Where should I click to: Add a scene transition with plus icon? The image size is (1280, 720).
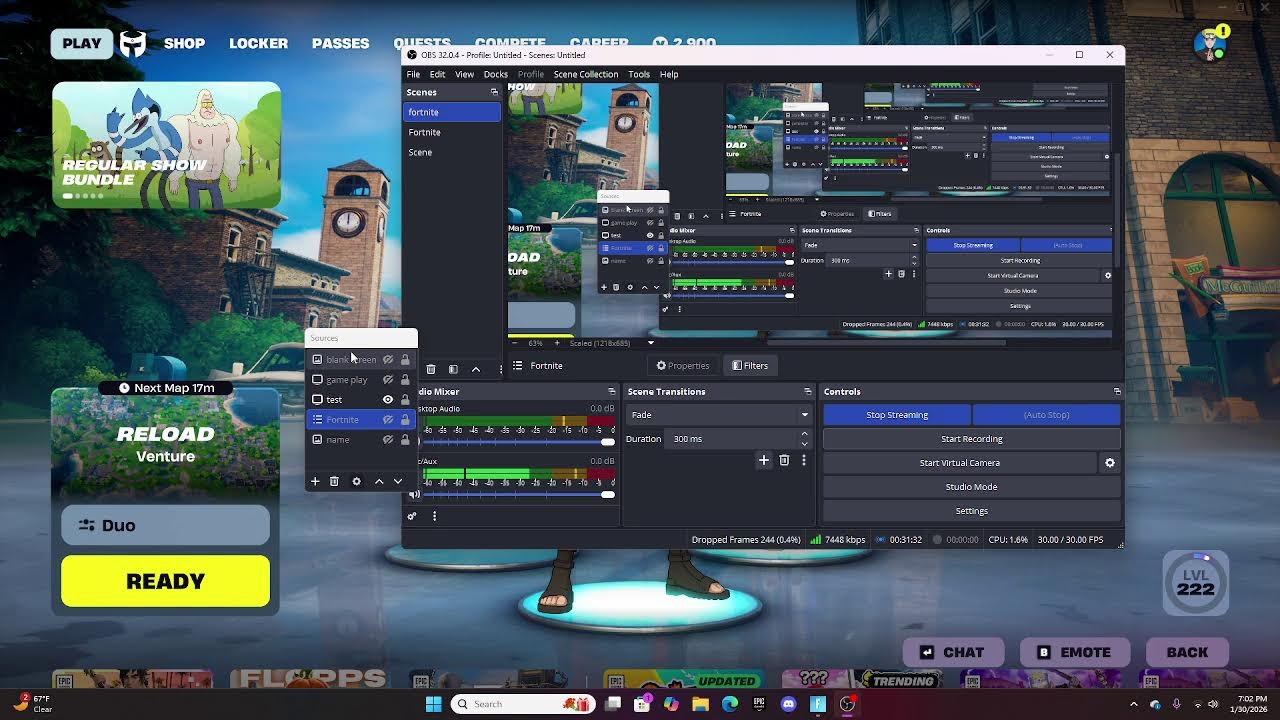coord(764,460)
